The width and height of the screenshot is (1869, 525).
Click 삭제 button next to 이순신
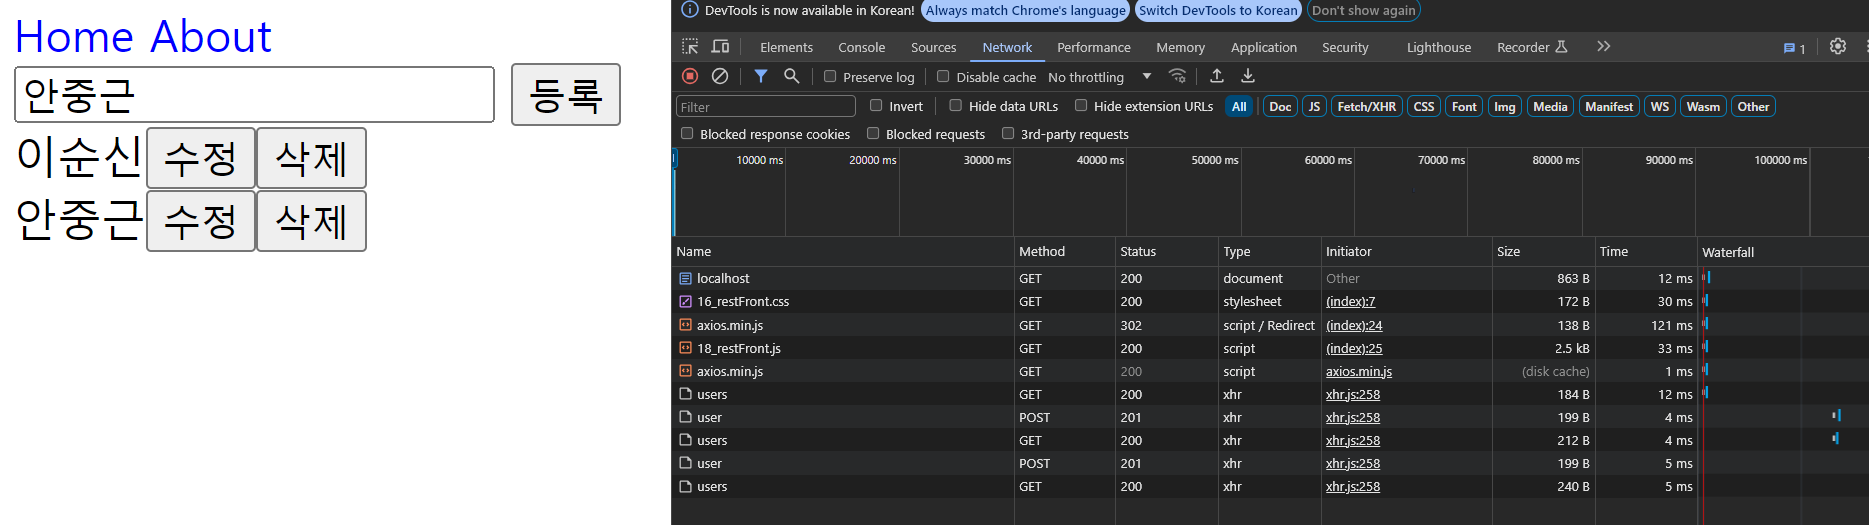[311, 158]
